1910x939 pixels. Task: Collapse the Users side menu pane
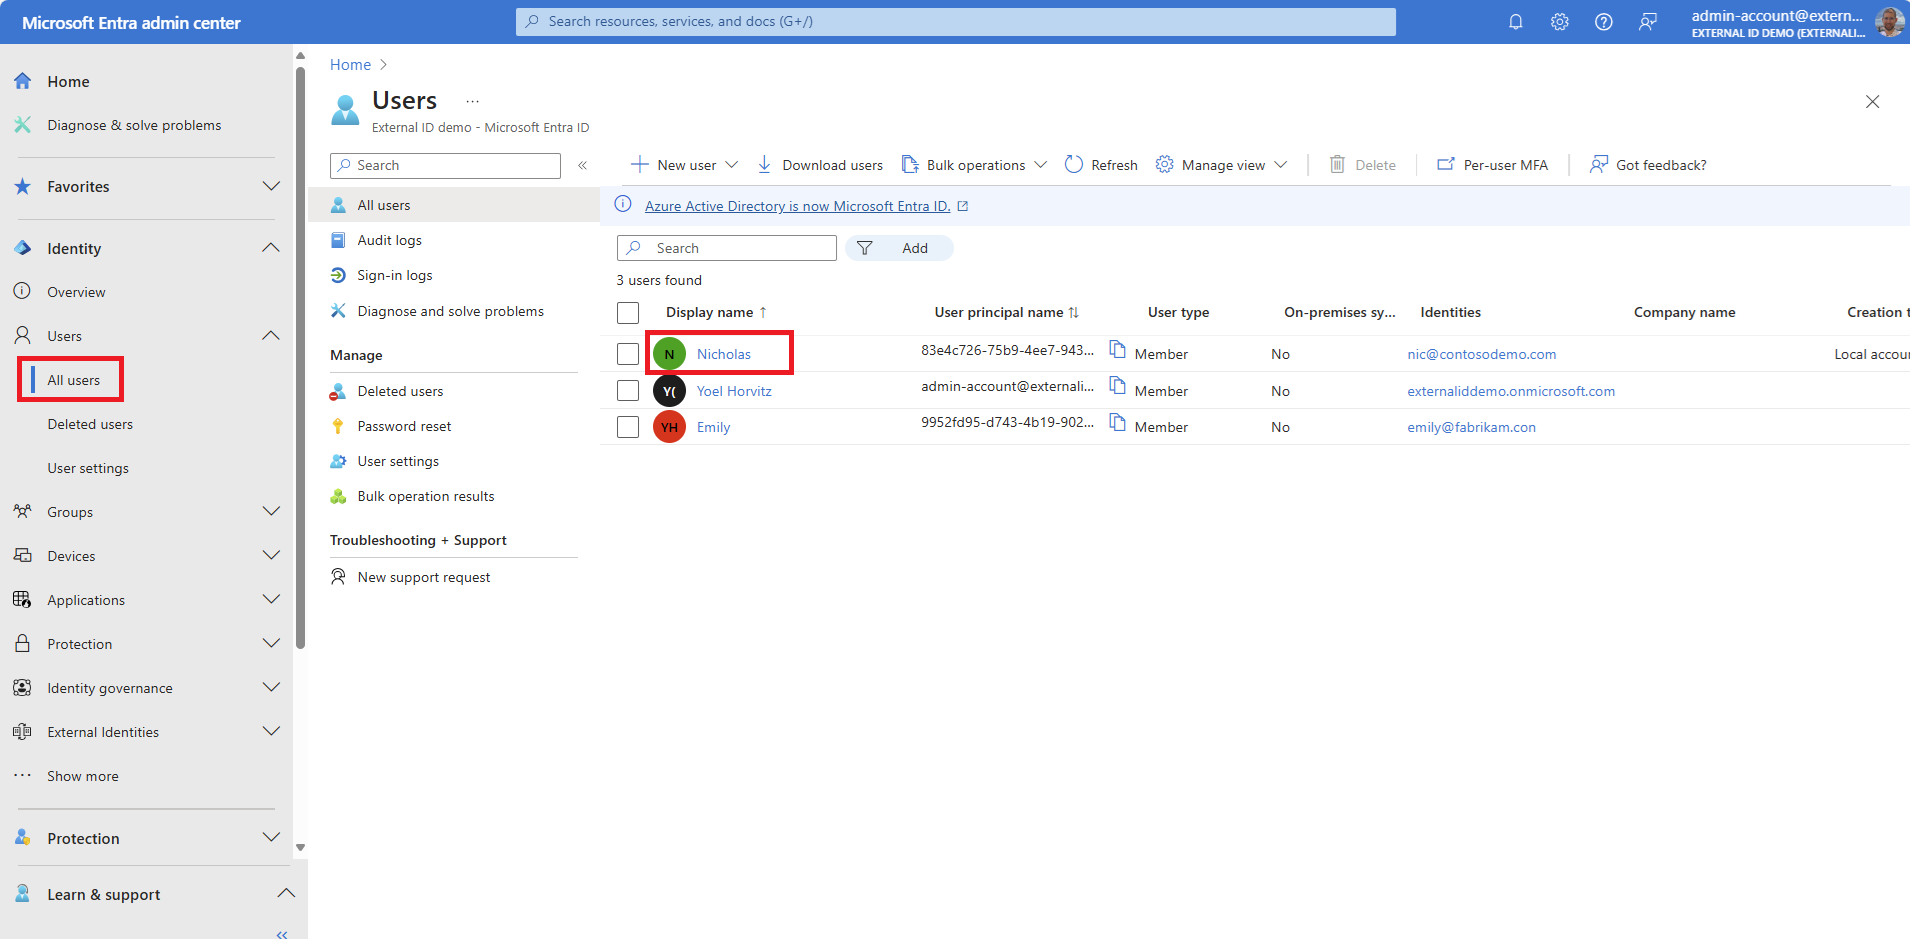(582, 165)
